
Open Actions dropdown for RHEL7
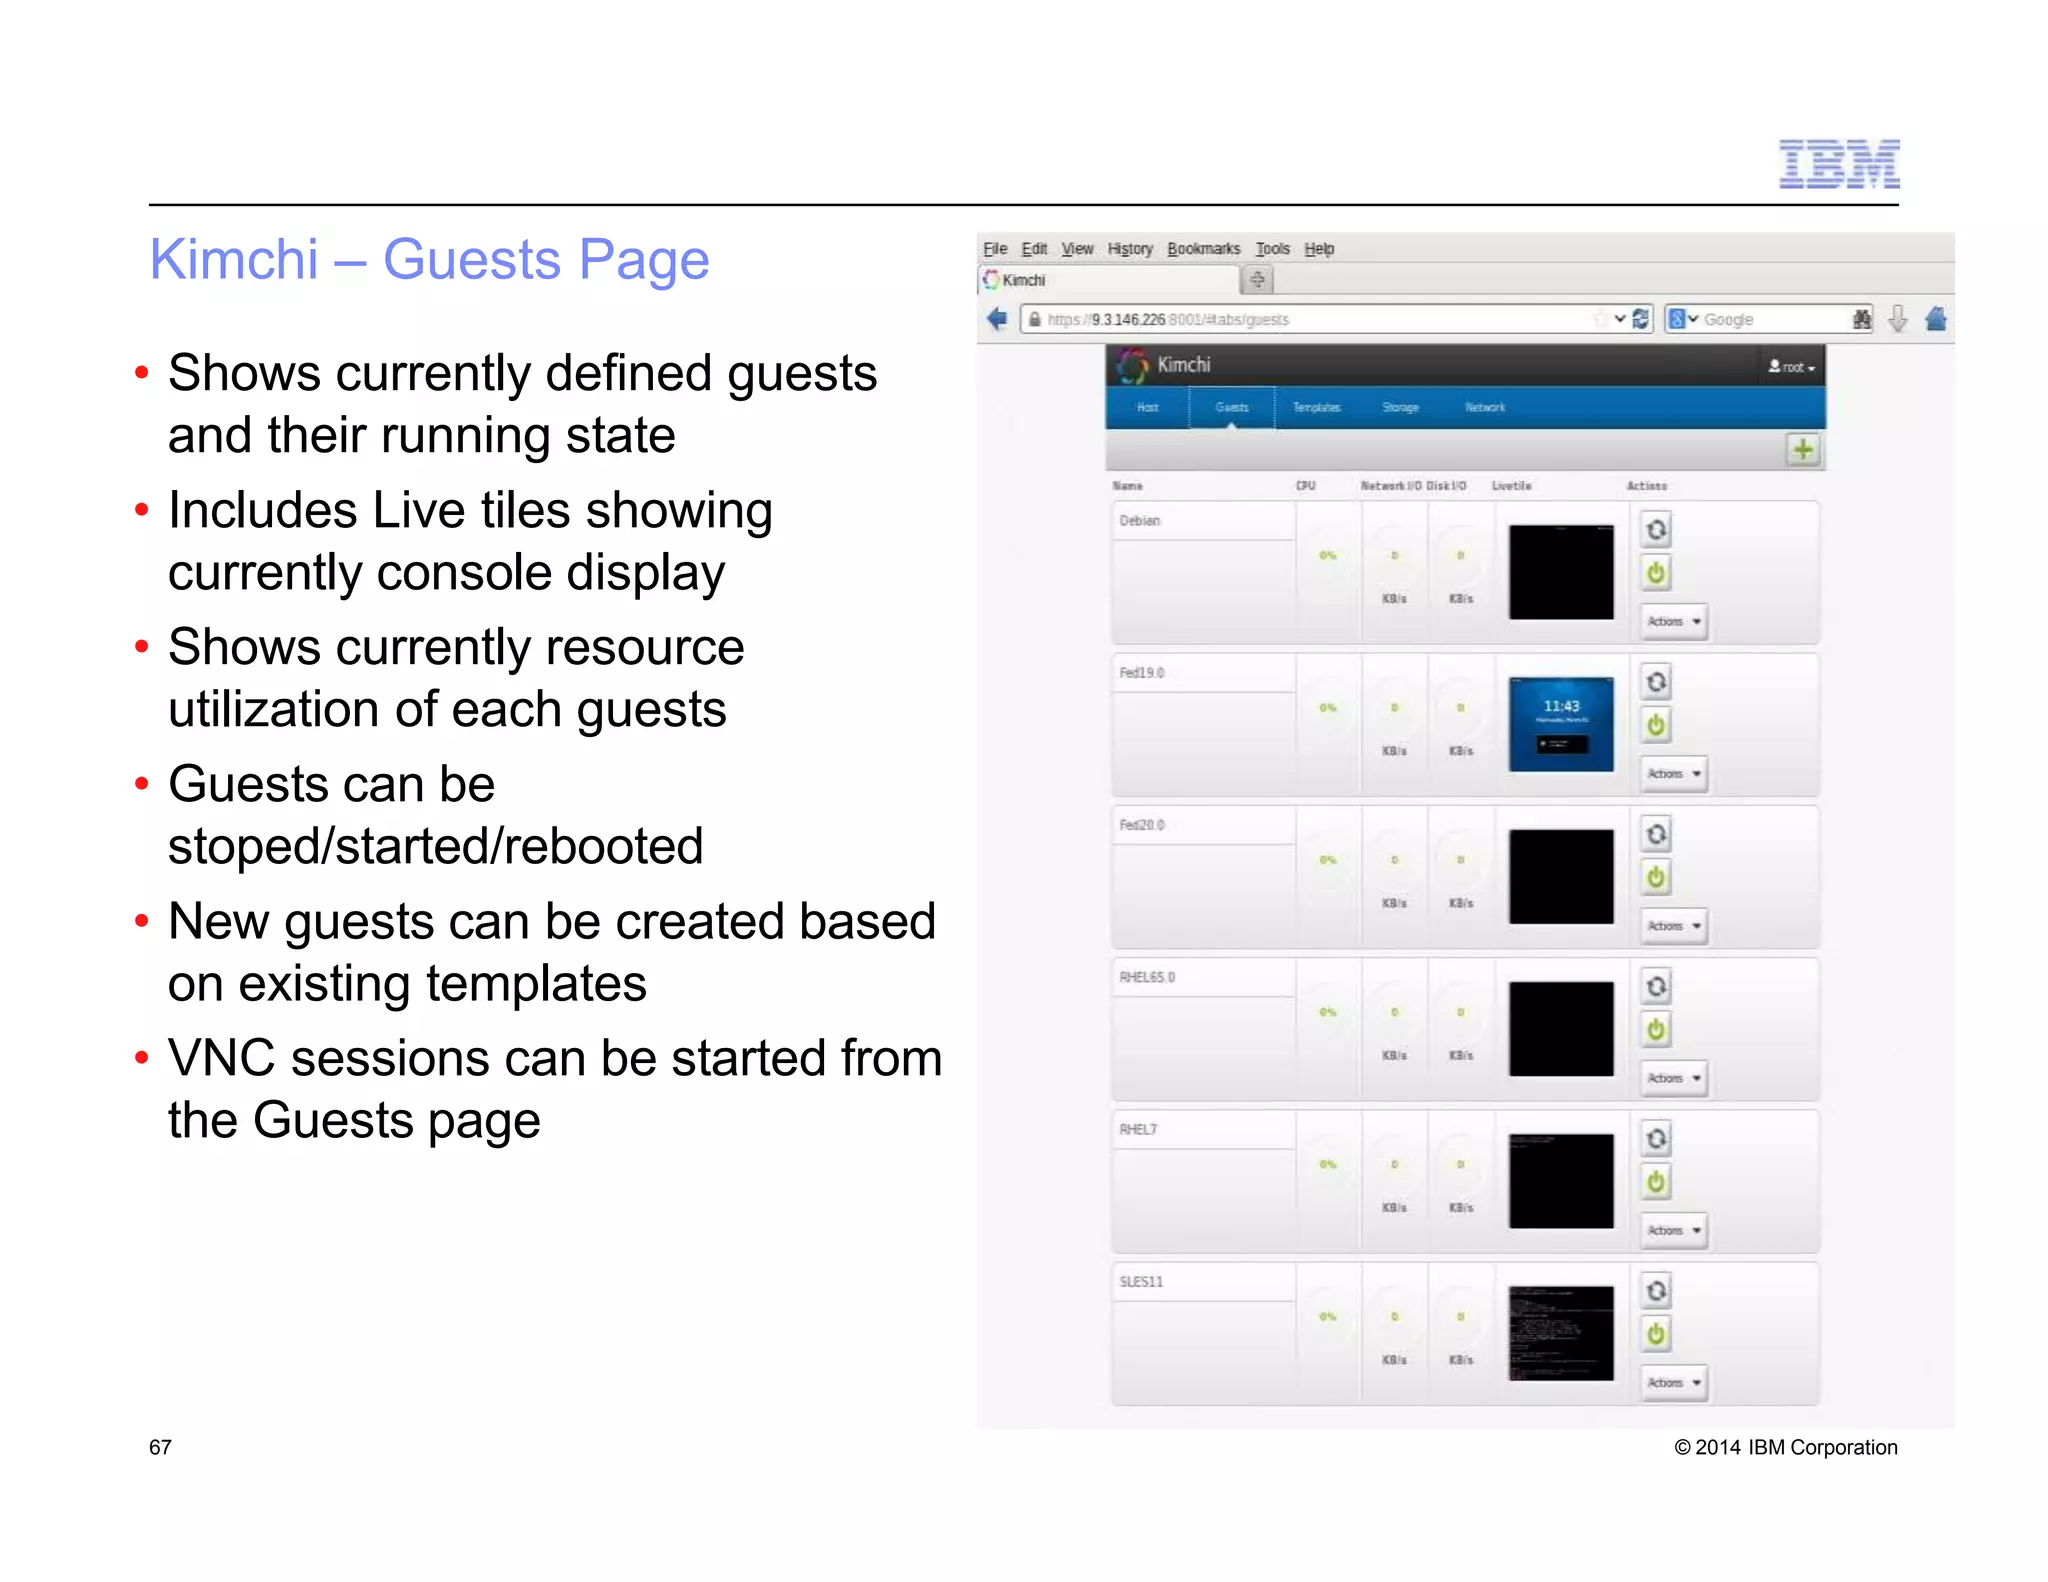pos(1673,1230)
